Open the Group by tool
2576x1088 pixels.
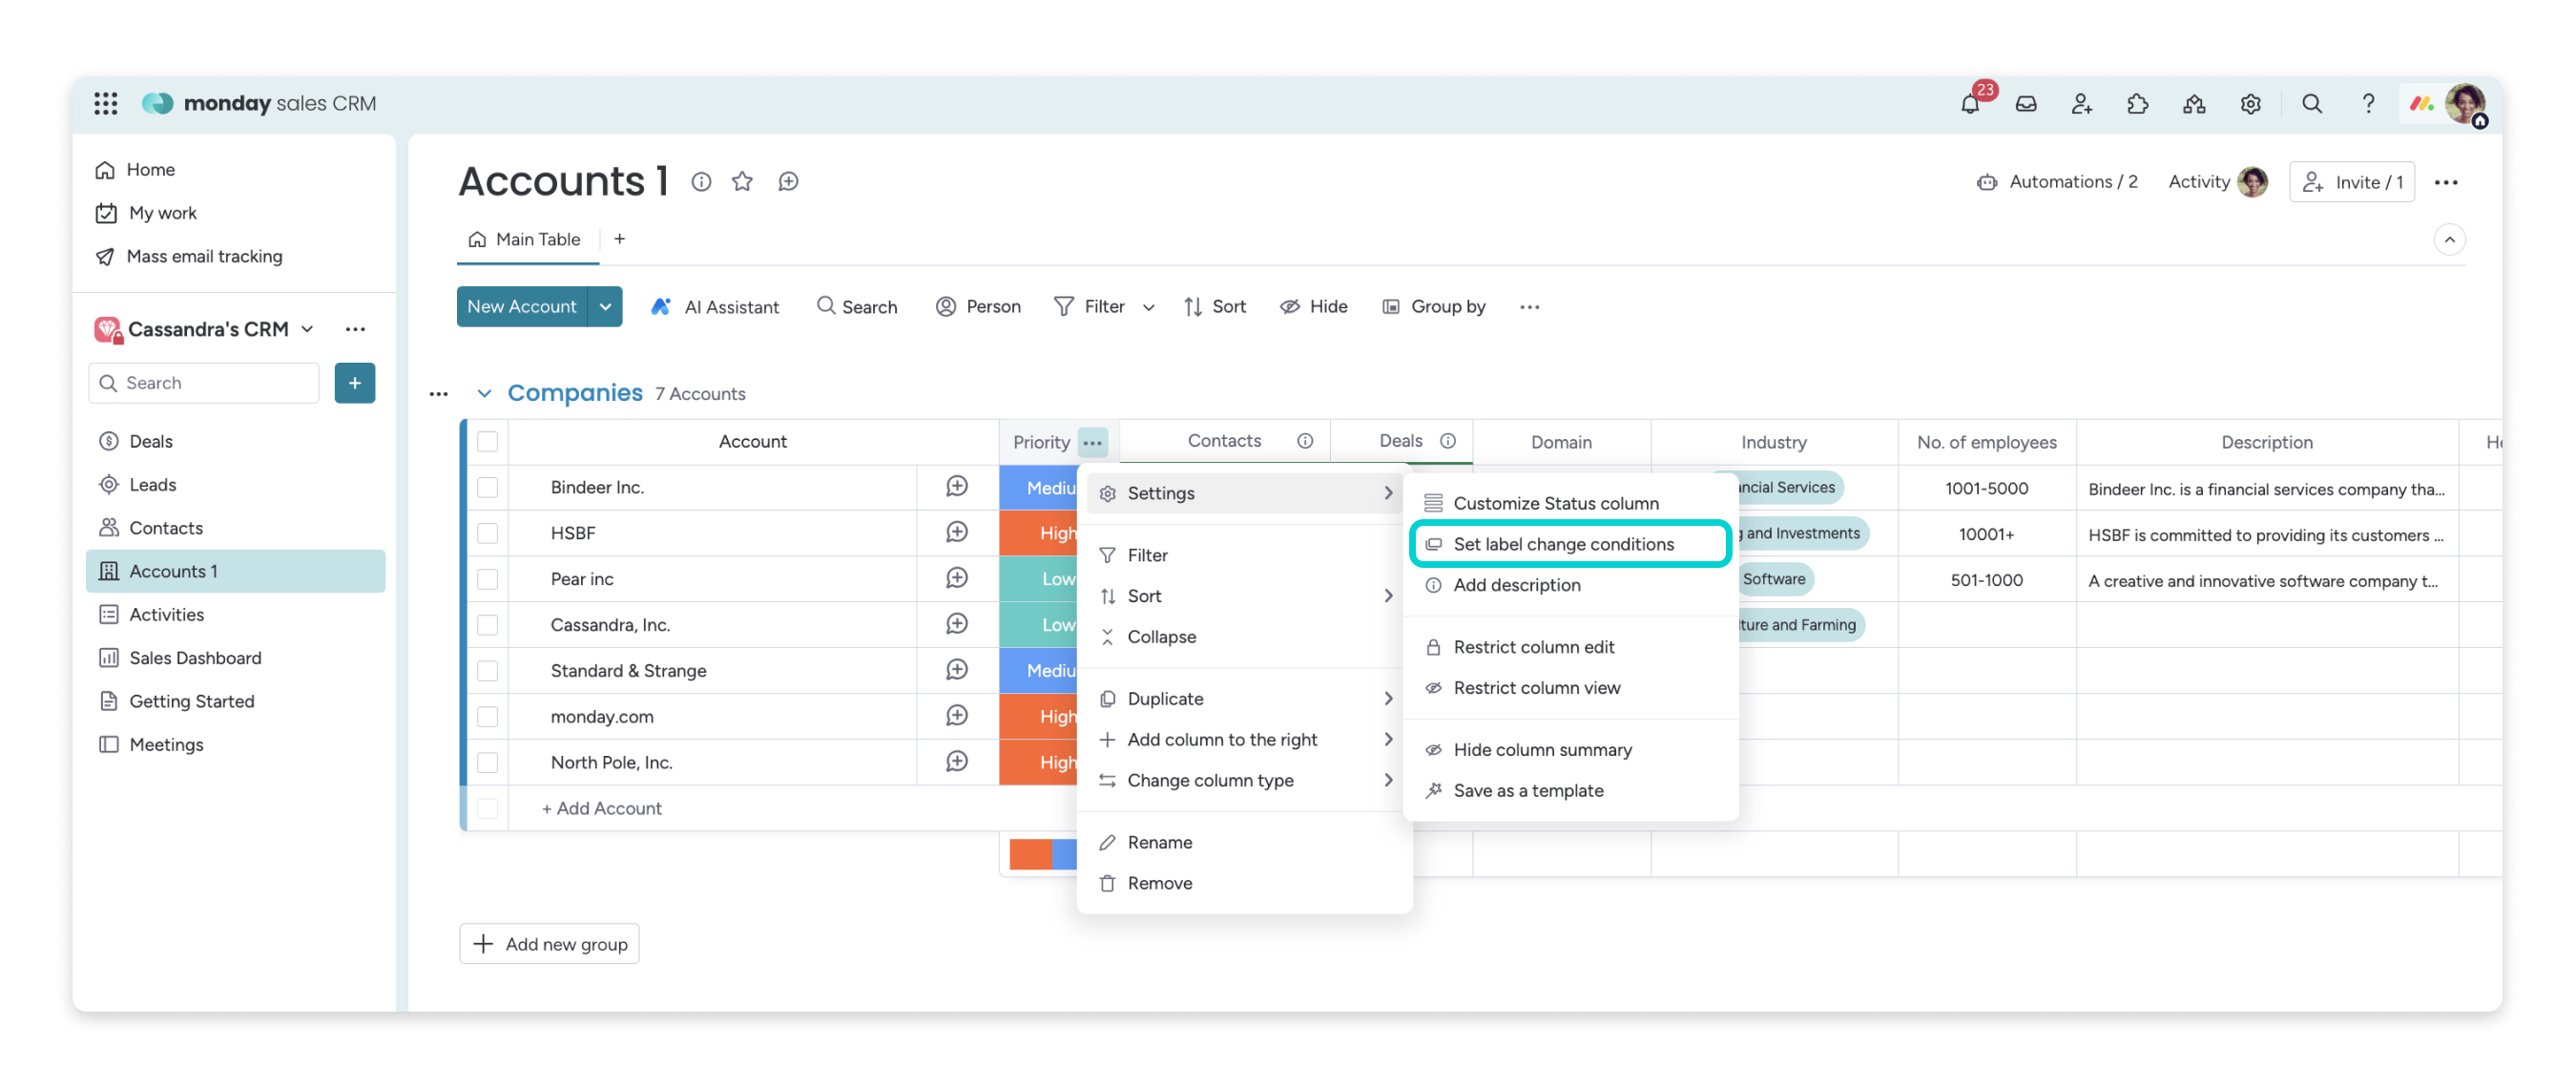pos(1434,307)
